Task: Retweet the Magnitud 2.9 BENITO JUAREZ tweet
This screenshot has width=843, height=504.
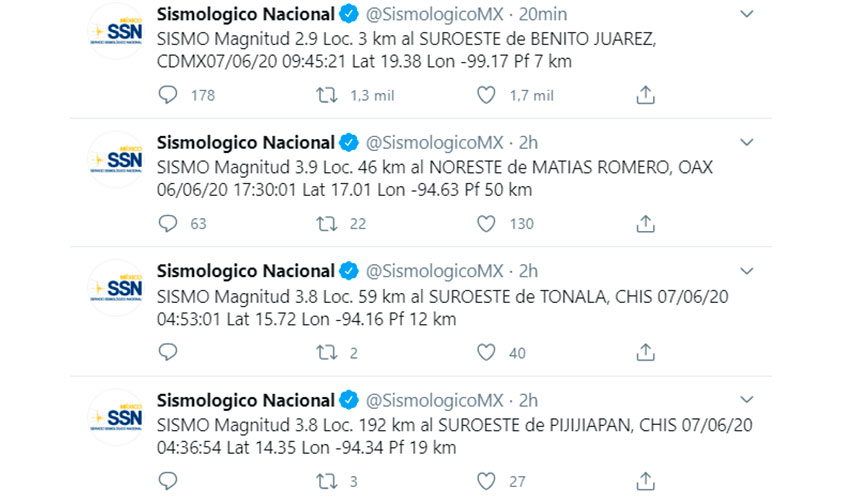Action: coord(326,95)
